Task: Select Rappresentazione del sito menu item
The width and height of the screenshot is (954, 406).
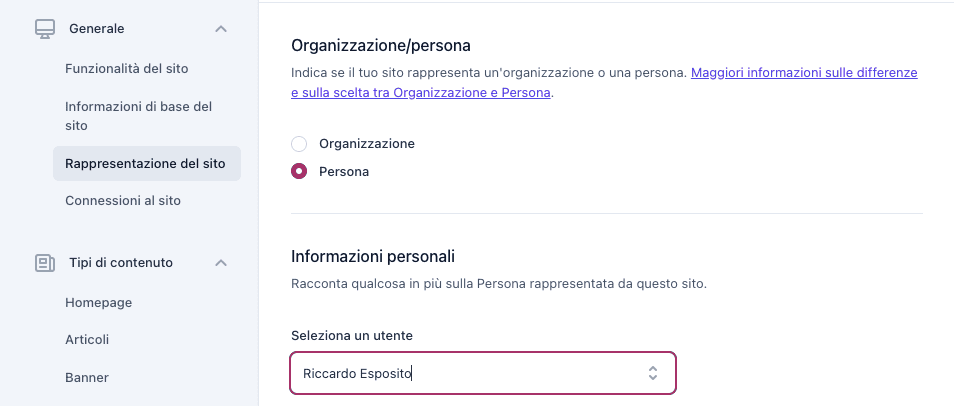Action: [147, 164]
